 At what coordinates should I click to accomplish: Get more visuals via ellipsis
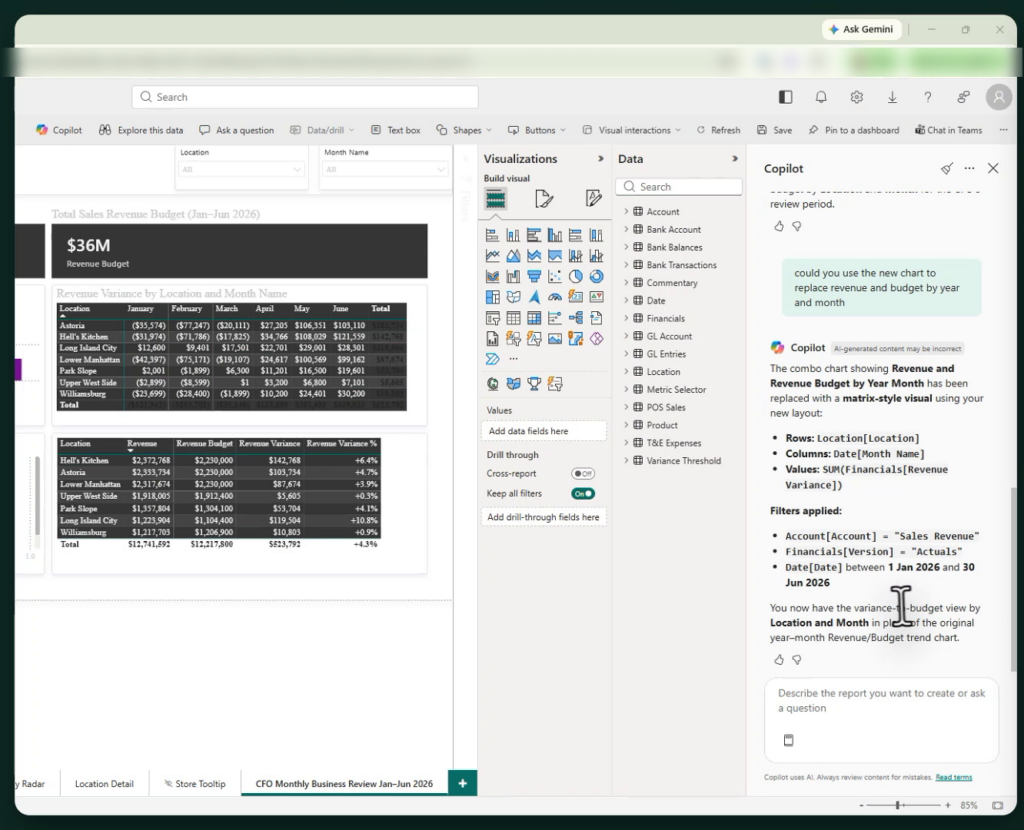(513, 359)
